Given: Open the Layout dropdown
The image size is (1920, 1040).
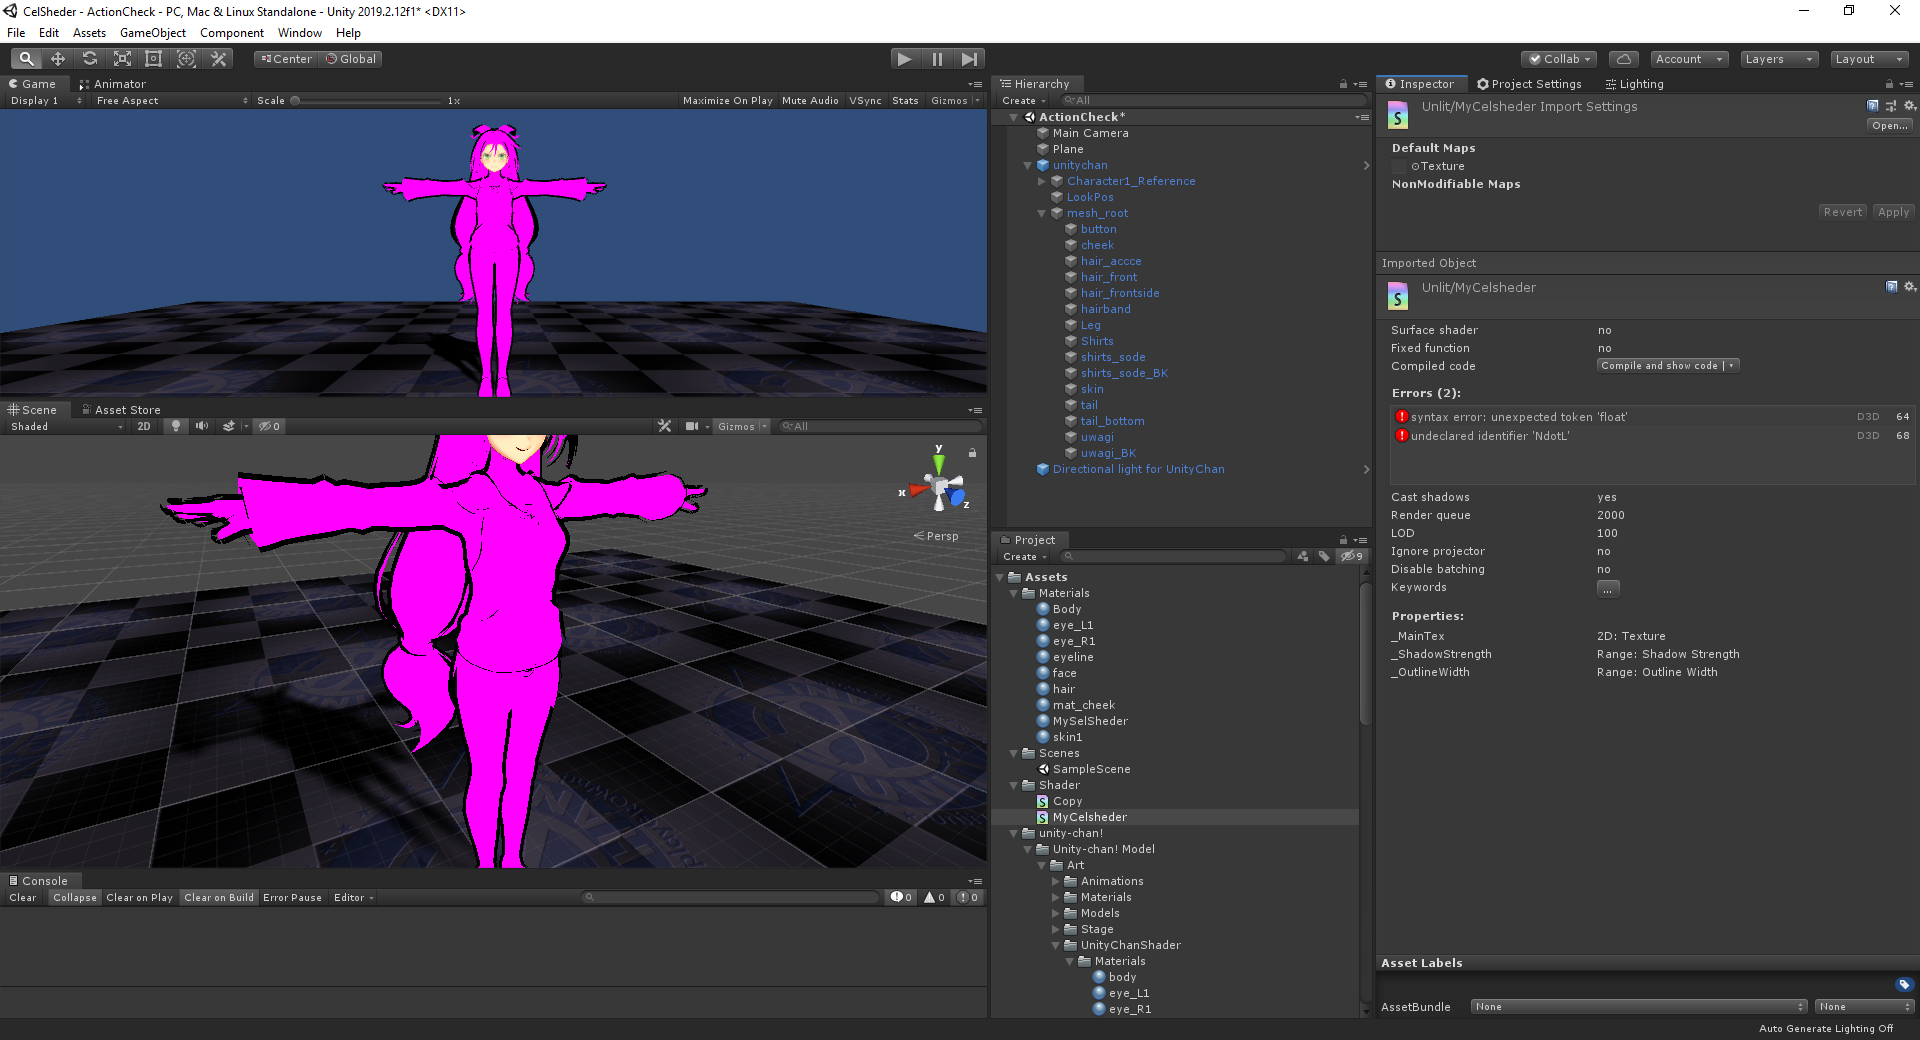Looking at the screenshot, I should pos(1869,59).
